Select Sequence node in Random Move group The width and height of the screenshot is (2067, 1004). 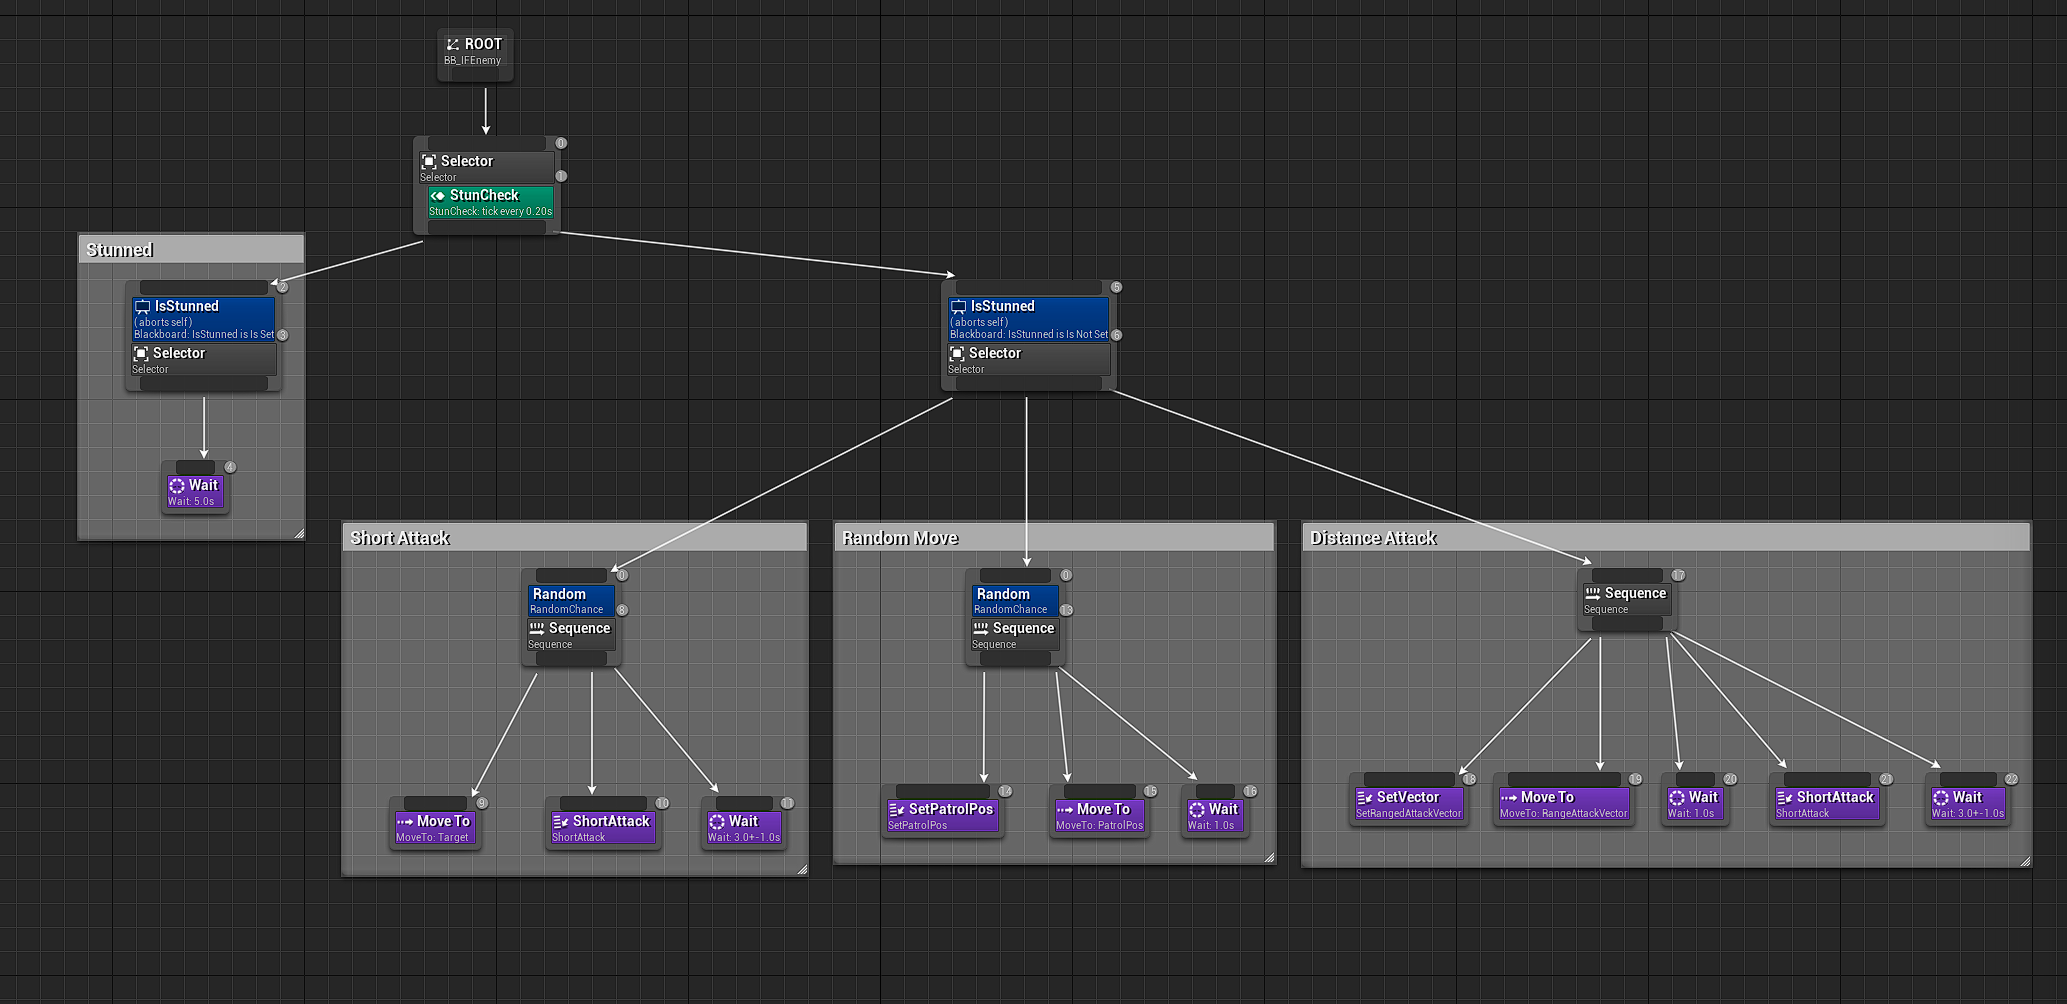[x=1015, y=635]
